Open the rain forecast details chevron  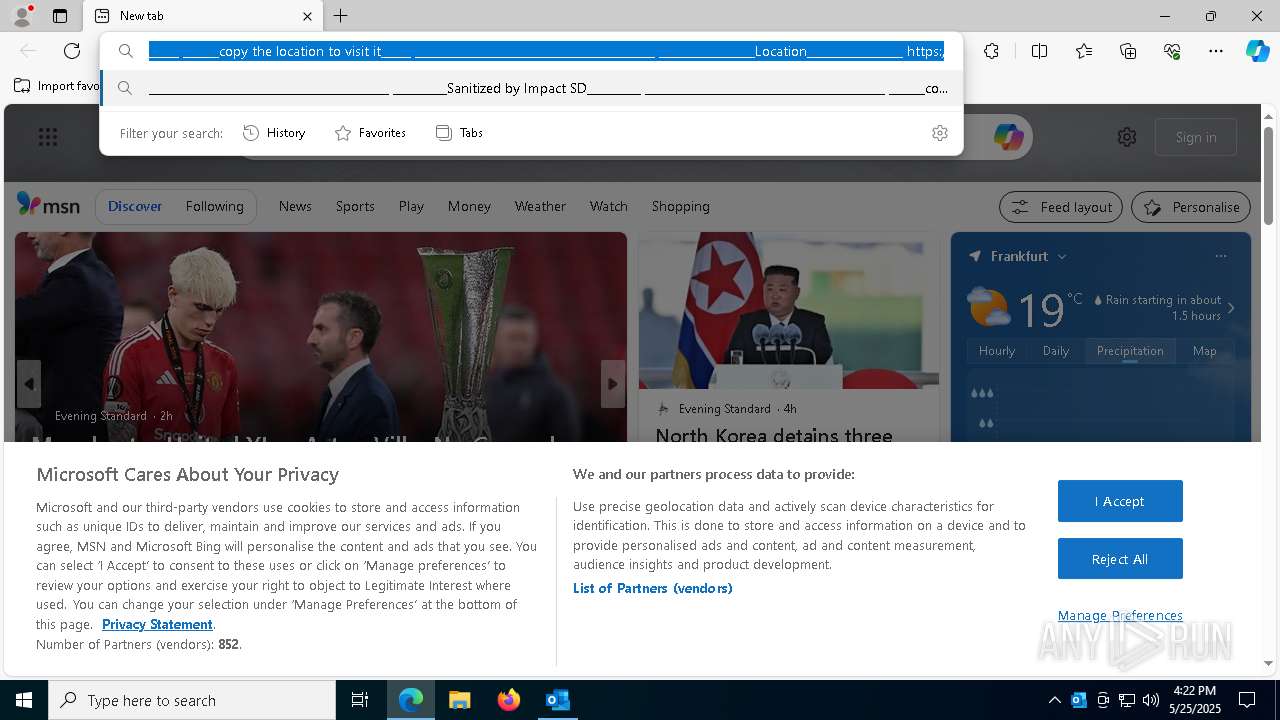[x=1231, y=308]
